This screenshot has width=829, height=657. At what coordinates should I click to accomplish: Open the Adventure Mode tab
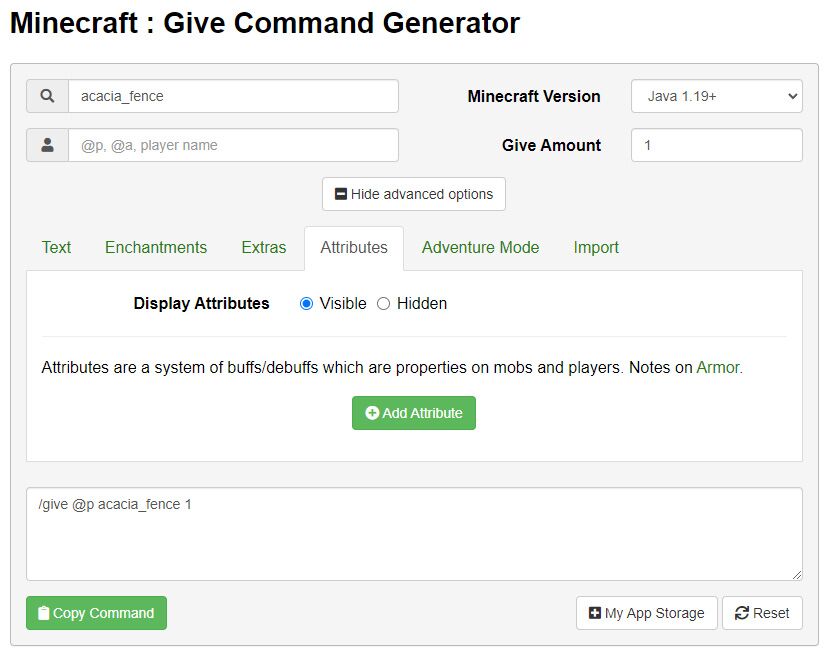(480, 248)
